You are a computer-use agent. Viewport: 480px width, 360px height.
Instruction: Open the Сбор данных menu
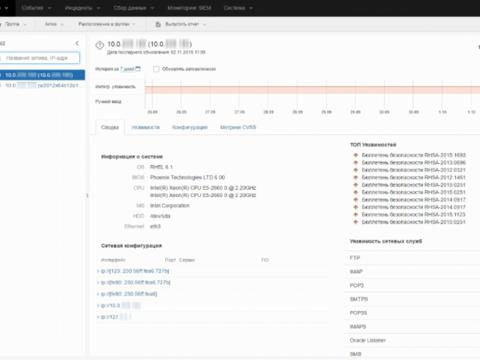[134, 8]
